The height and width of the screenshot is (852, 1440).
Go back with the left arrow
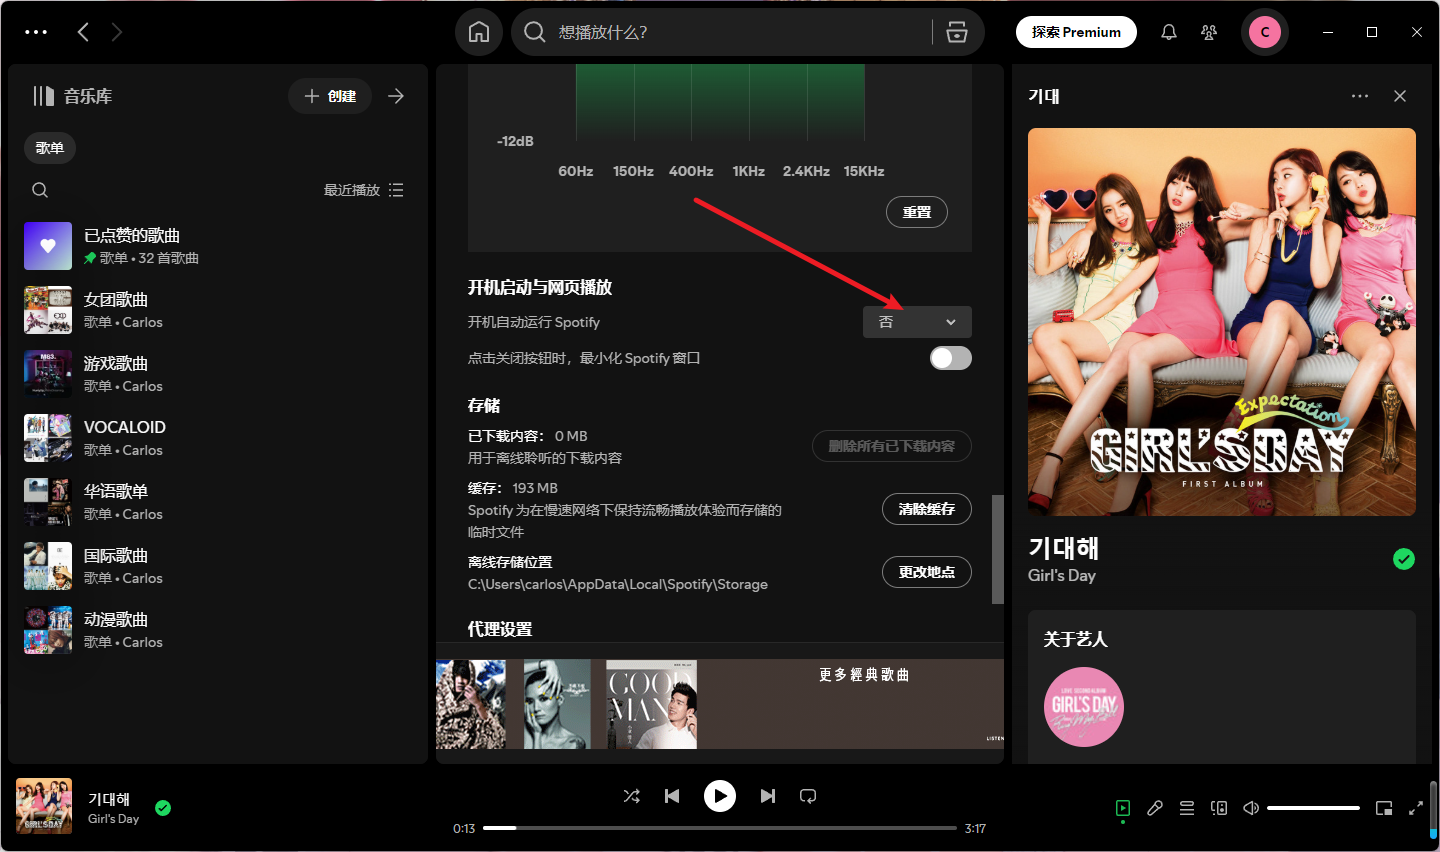click(83, 32)
